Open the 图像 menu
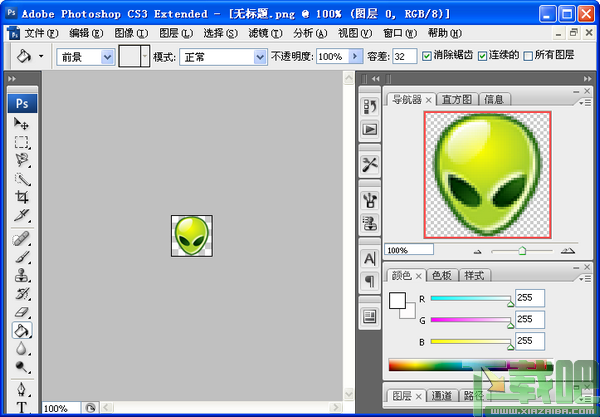This screenshot has height=417, width=600. click(x=131, y=34)
